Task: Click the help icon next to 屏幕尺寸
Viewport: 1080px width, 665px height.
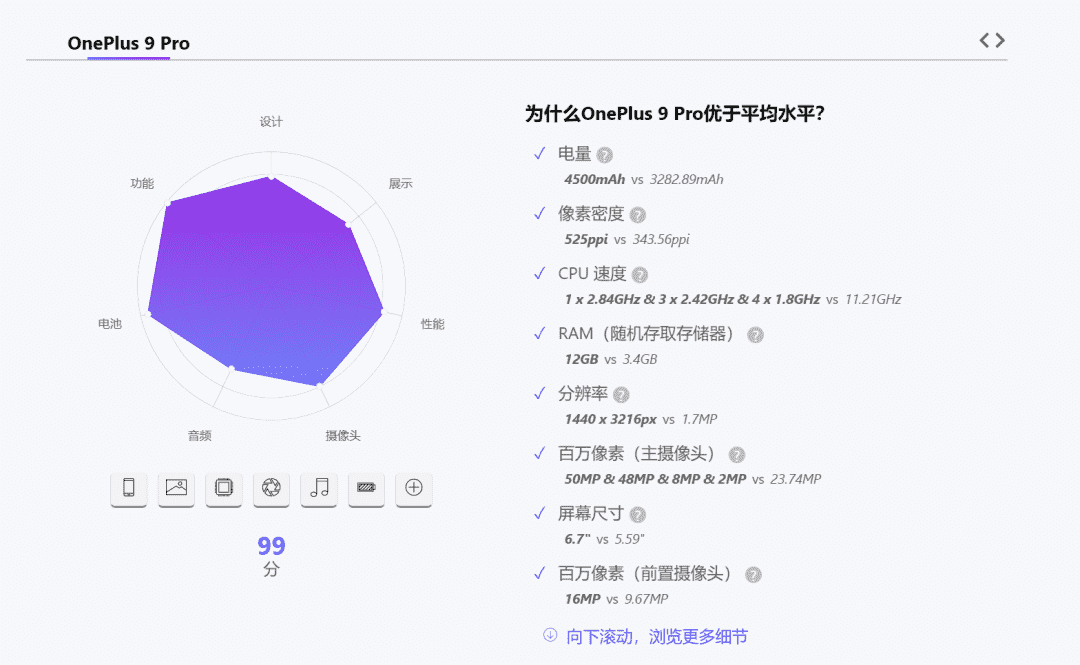Action: [x=637, y=515]
